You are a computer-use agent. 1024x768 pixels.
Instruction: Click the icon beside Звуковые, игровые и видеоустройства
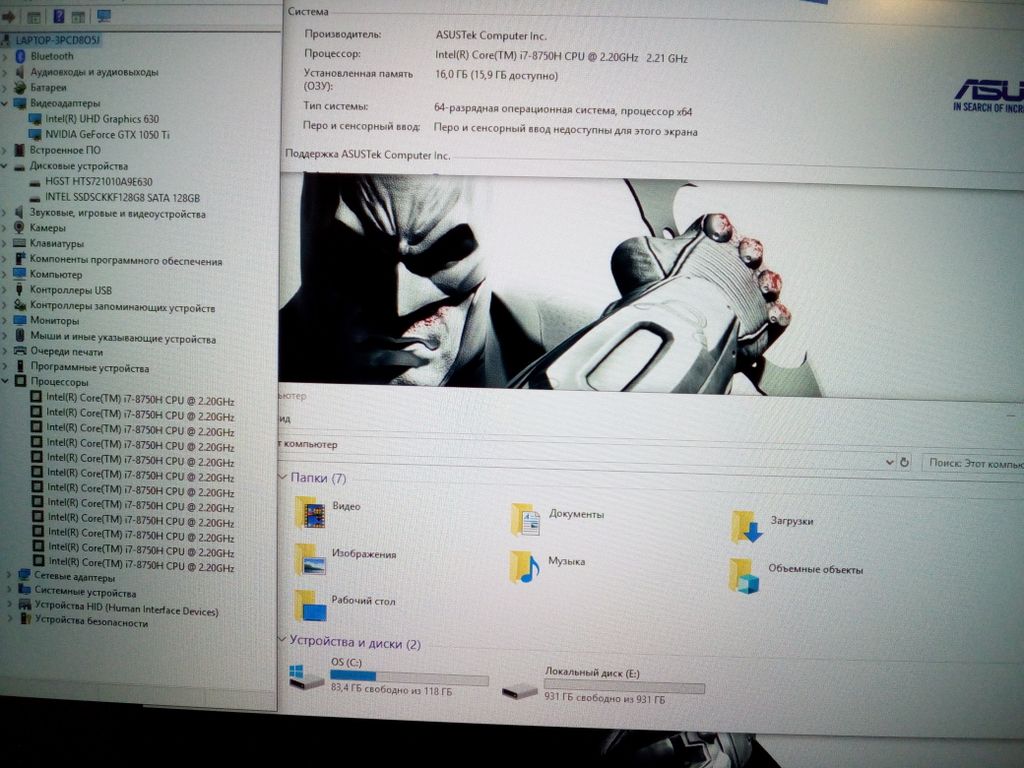point(19,213)
